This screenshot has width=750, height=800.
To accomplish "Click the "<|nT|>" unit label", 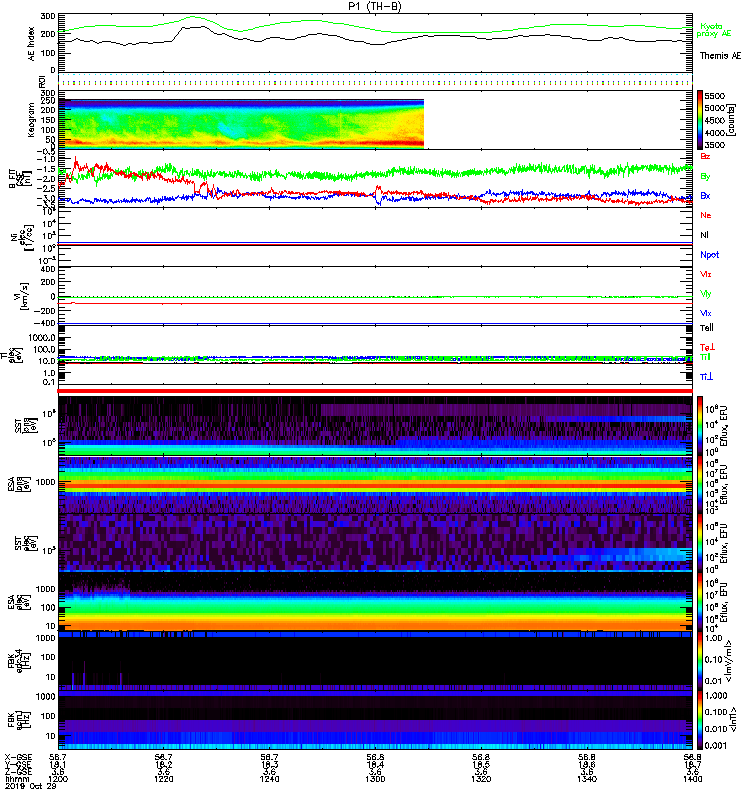I will pos(733,719).
